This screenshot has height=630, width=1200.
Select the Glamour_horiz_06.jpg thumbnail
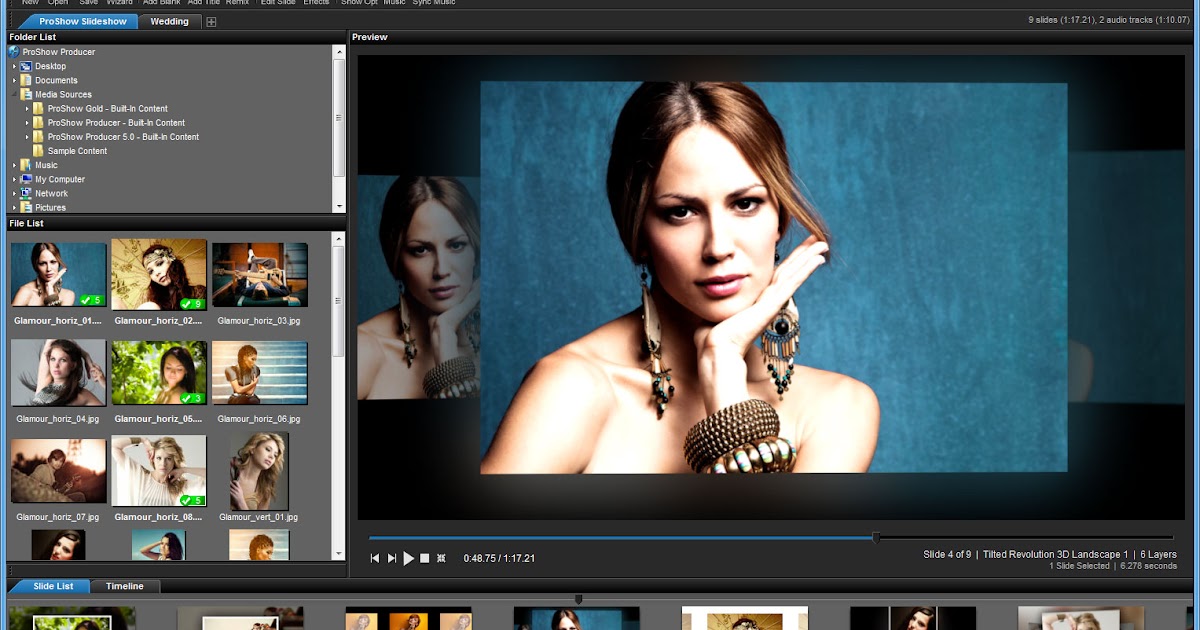[260, 372]
